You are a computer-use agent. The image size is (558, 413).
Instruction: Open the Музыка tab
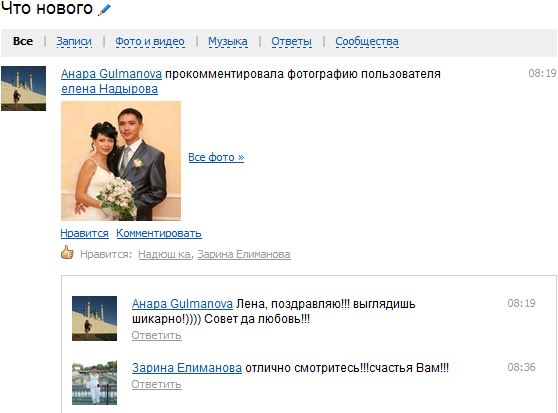(x=228, y=42)
